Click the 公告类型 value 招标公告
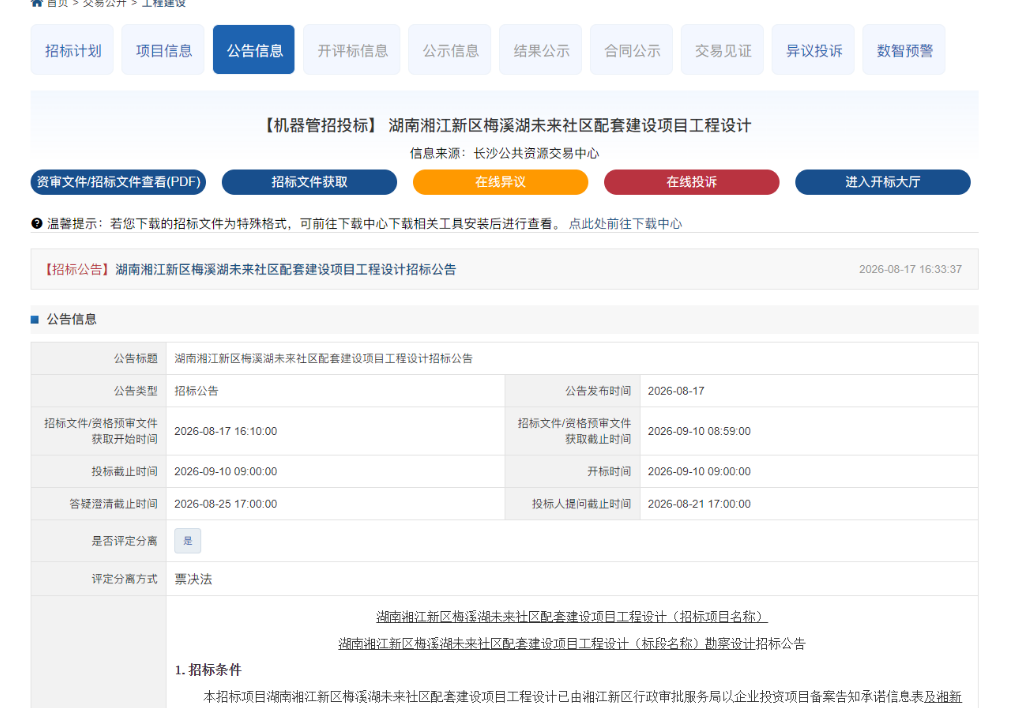The height and width of the screenshot is (708, 1011). pyautogui.click(x=197, y=391)
